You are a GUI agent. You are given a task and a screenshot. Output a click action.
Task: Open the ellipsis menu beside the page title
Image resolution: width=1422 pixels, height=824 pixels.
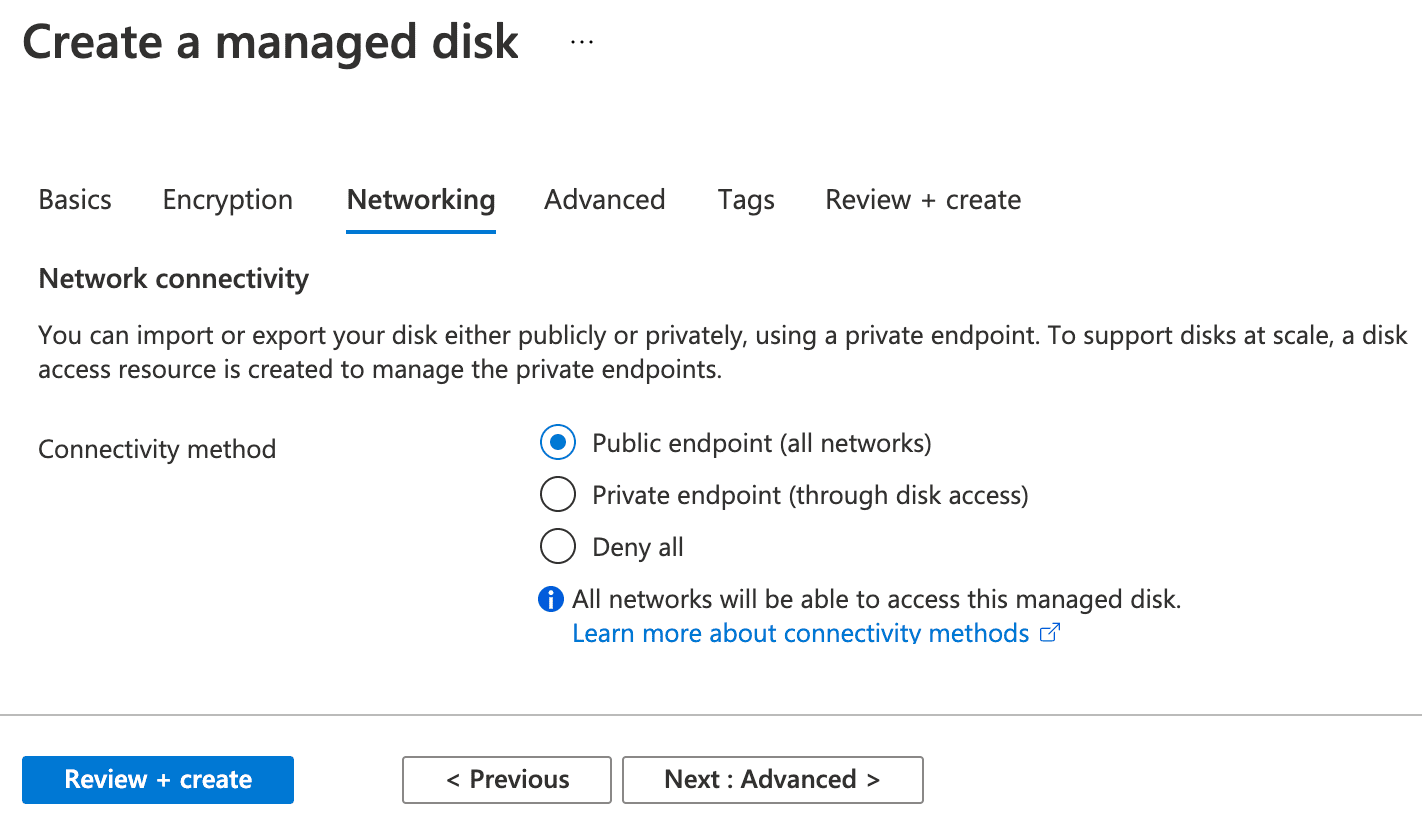click(x=581, y=41)
